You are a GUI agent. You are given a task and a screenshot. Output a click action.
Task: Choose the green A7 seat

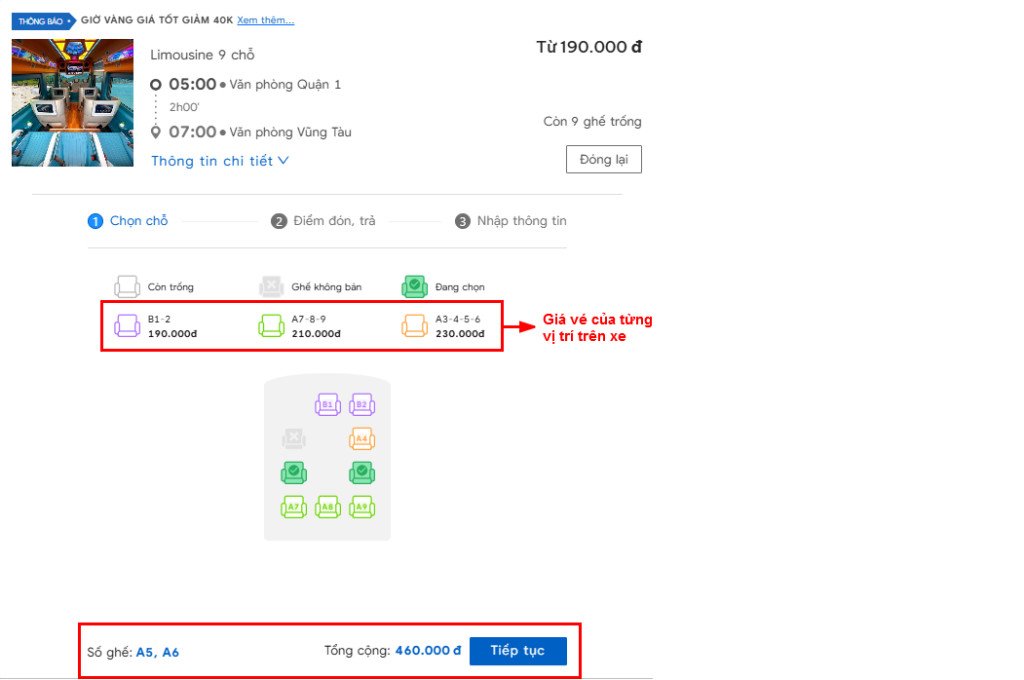click(293, 507)
